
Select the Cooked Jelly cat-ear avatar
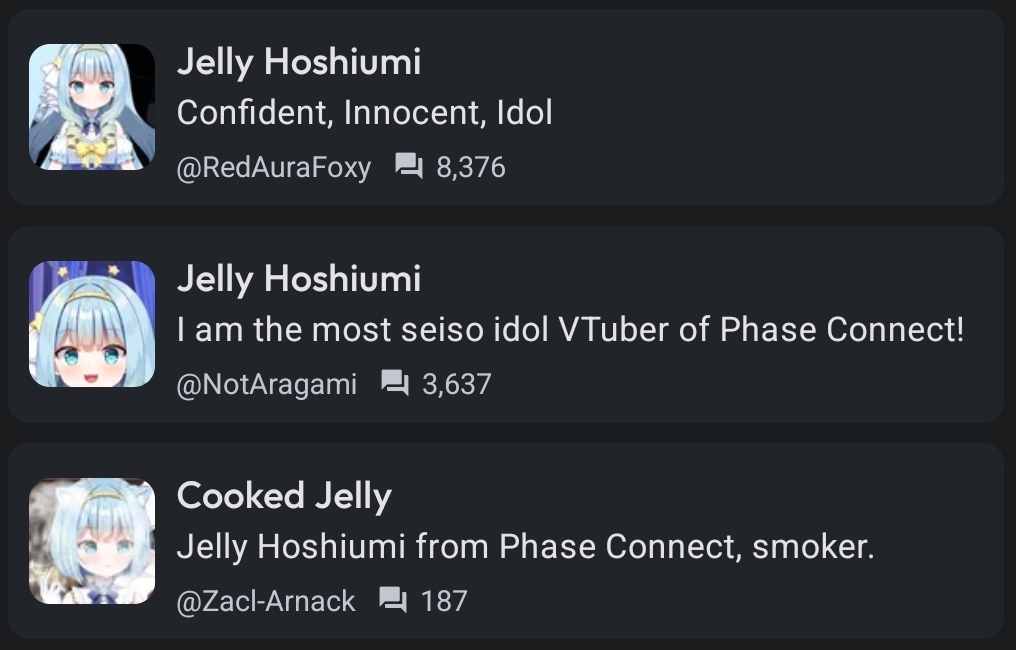coord(92,541)
